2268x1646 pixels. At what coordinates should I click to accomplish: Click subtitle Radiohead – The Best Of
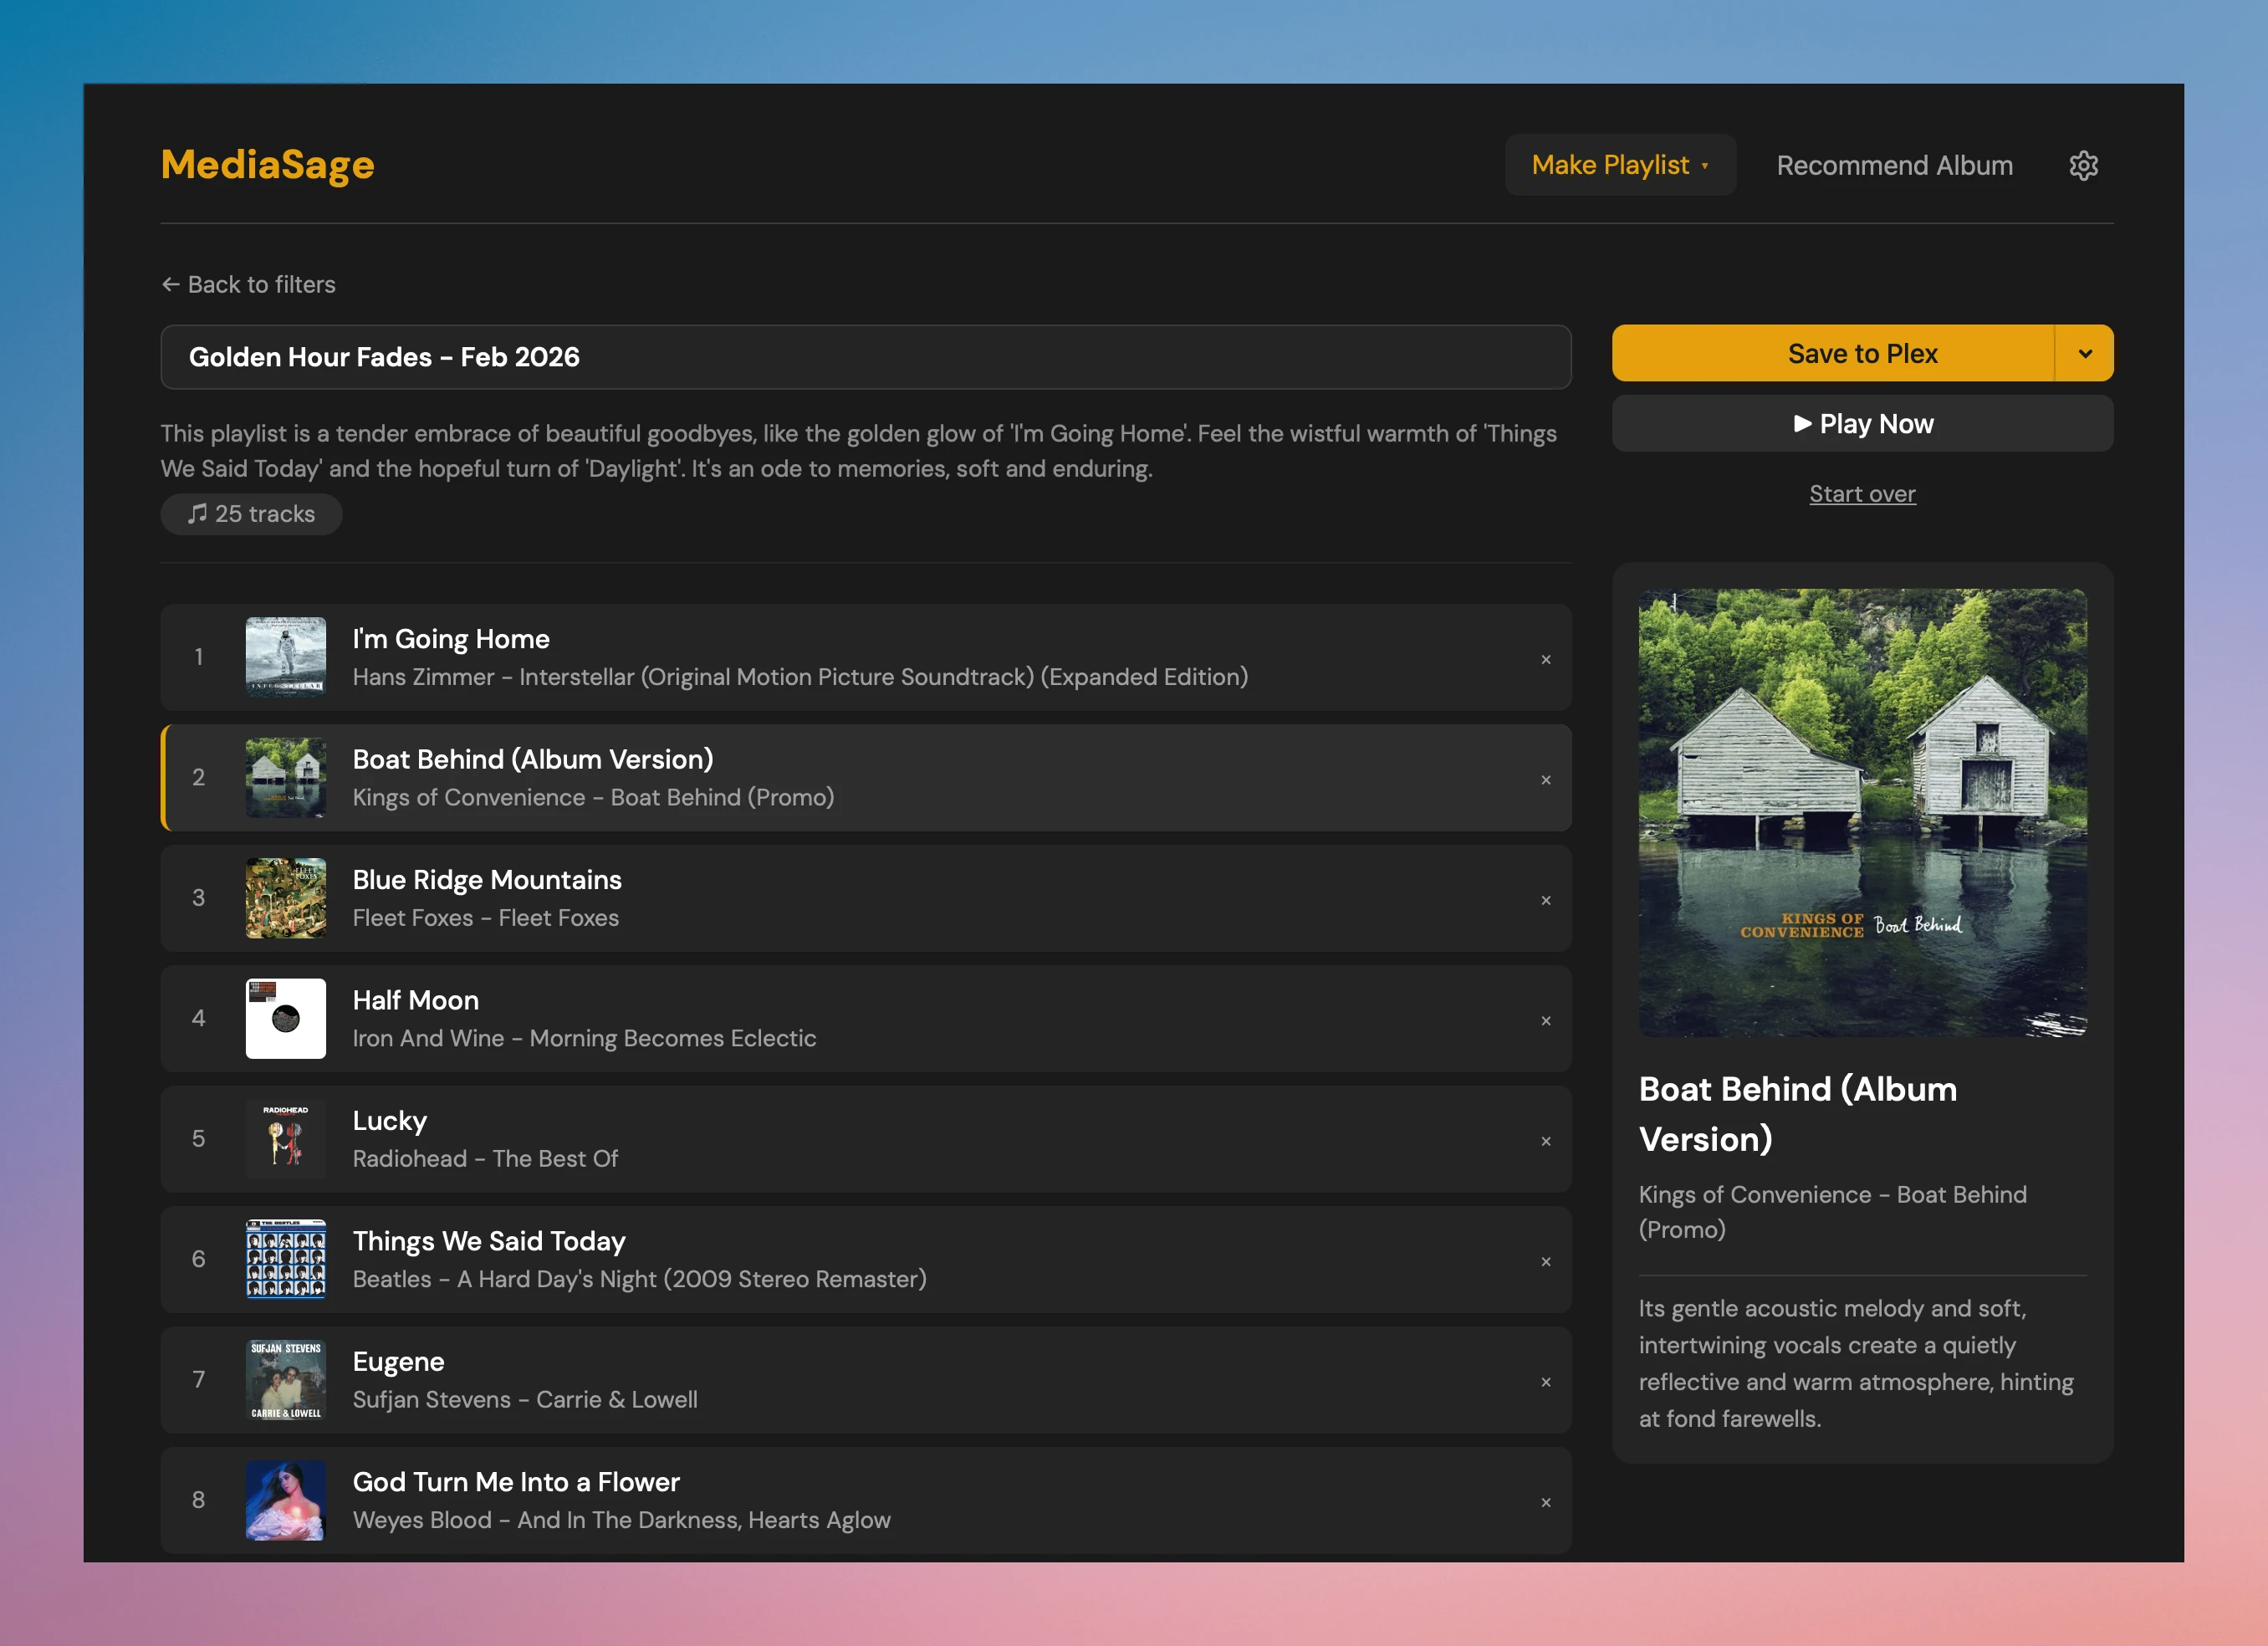pyautogui.click(x=485, y=1159)
